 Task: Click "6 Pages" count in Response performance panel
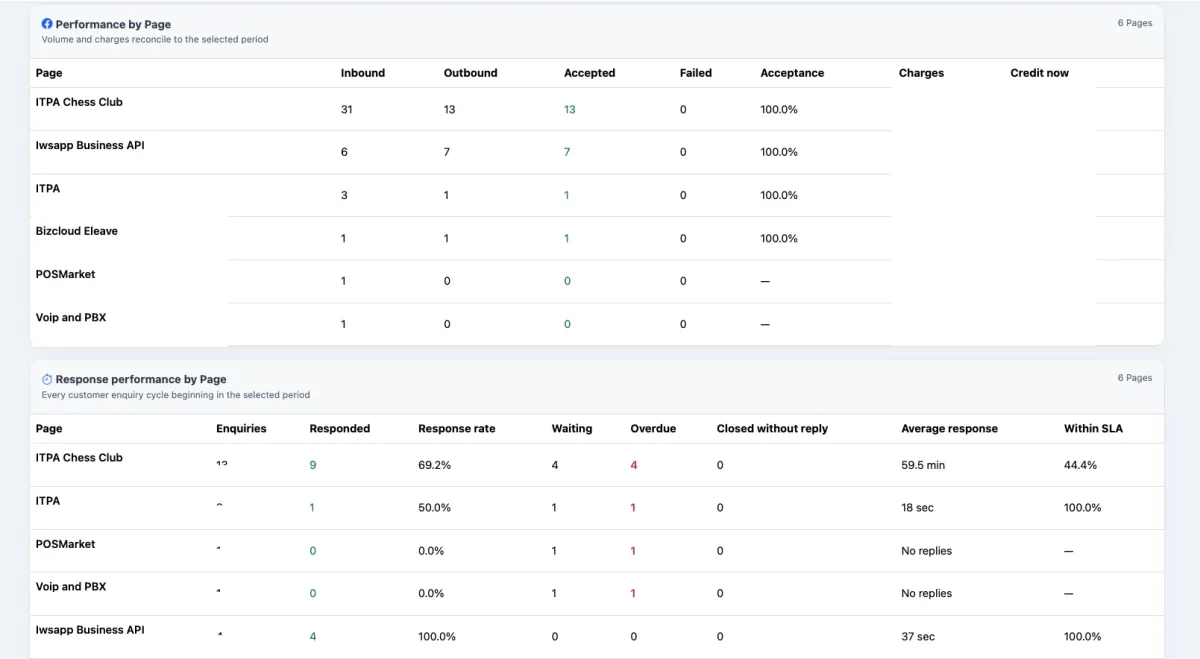tap(1134, 378)
